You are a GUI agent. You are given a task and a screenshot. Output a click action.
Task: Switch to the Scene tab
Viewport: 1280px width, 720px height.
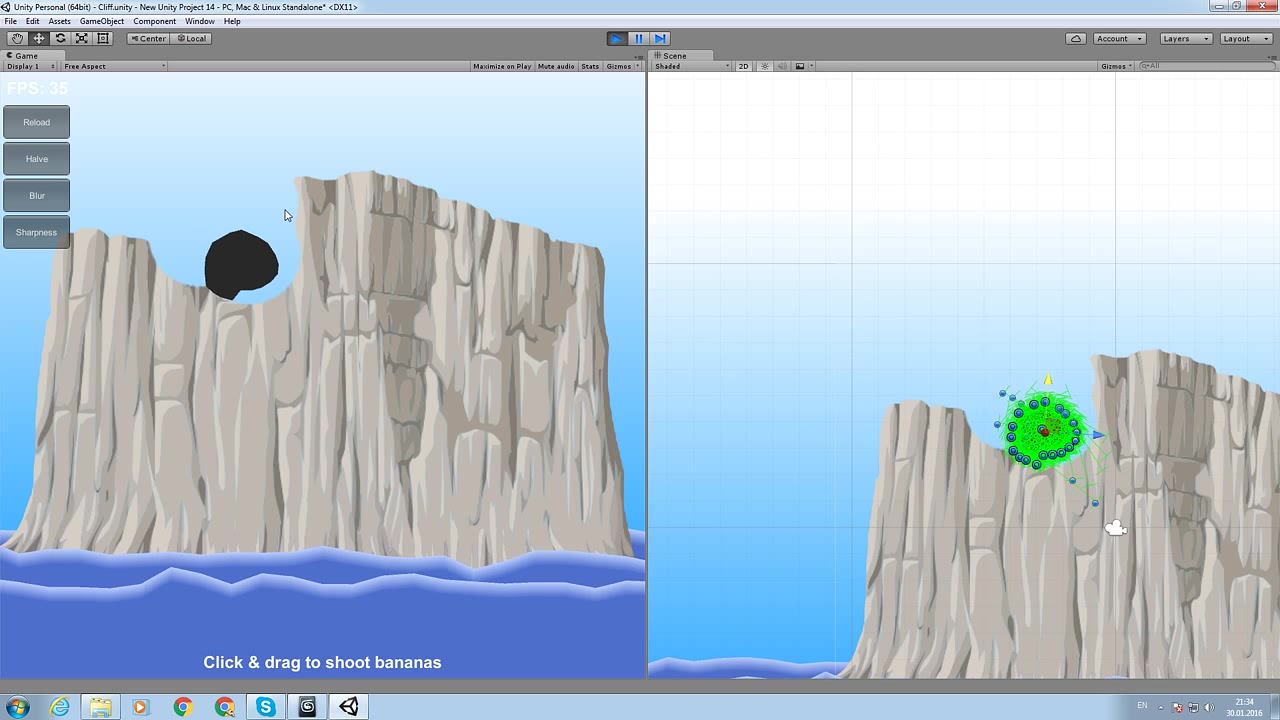tap(671, 56)
